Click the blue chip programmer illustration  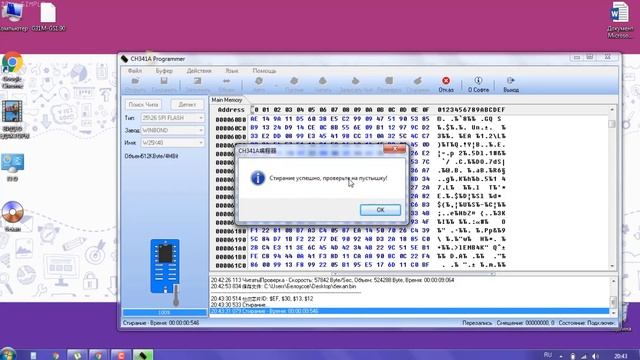(165, 266)
